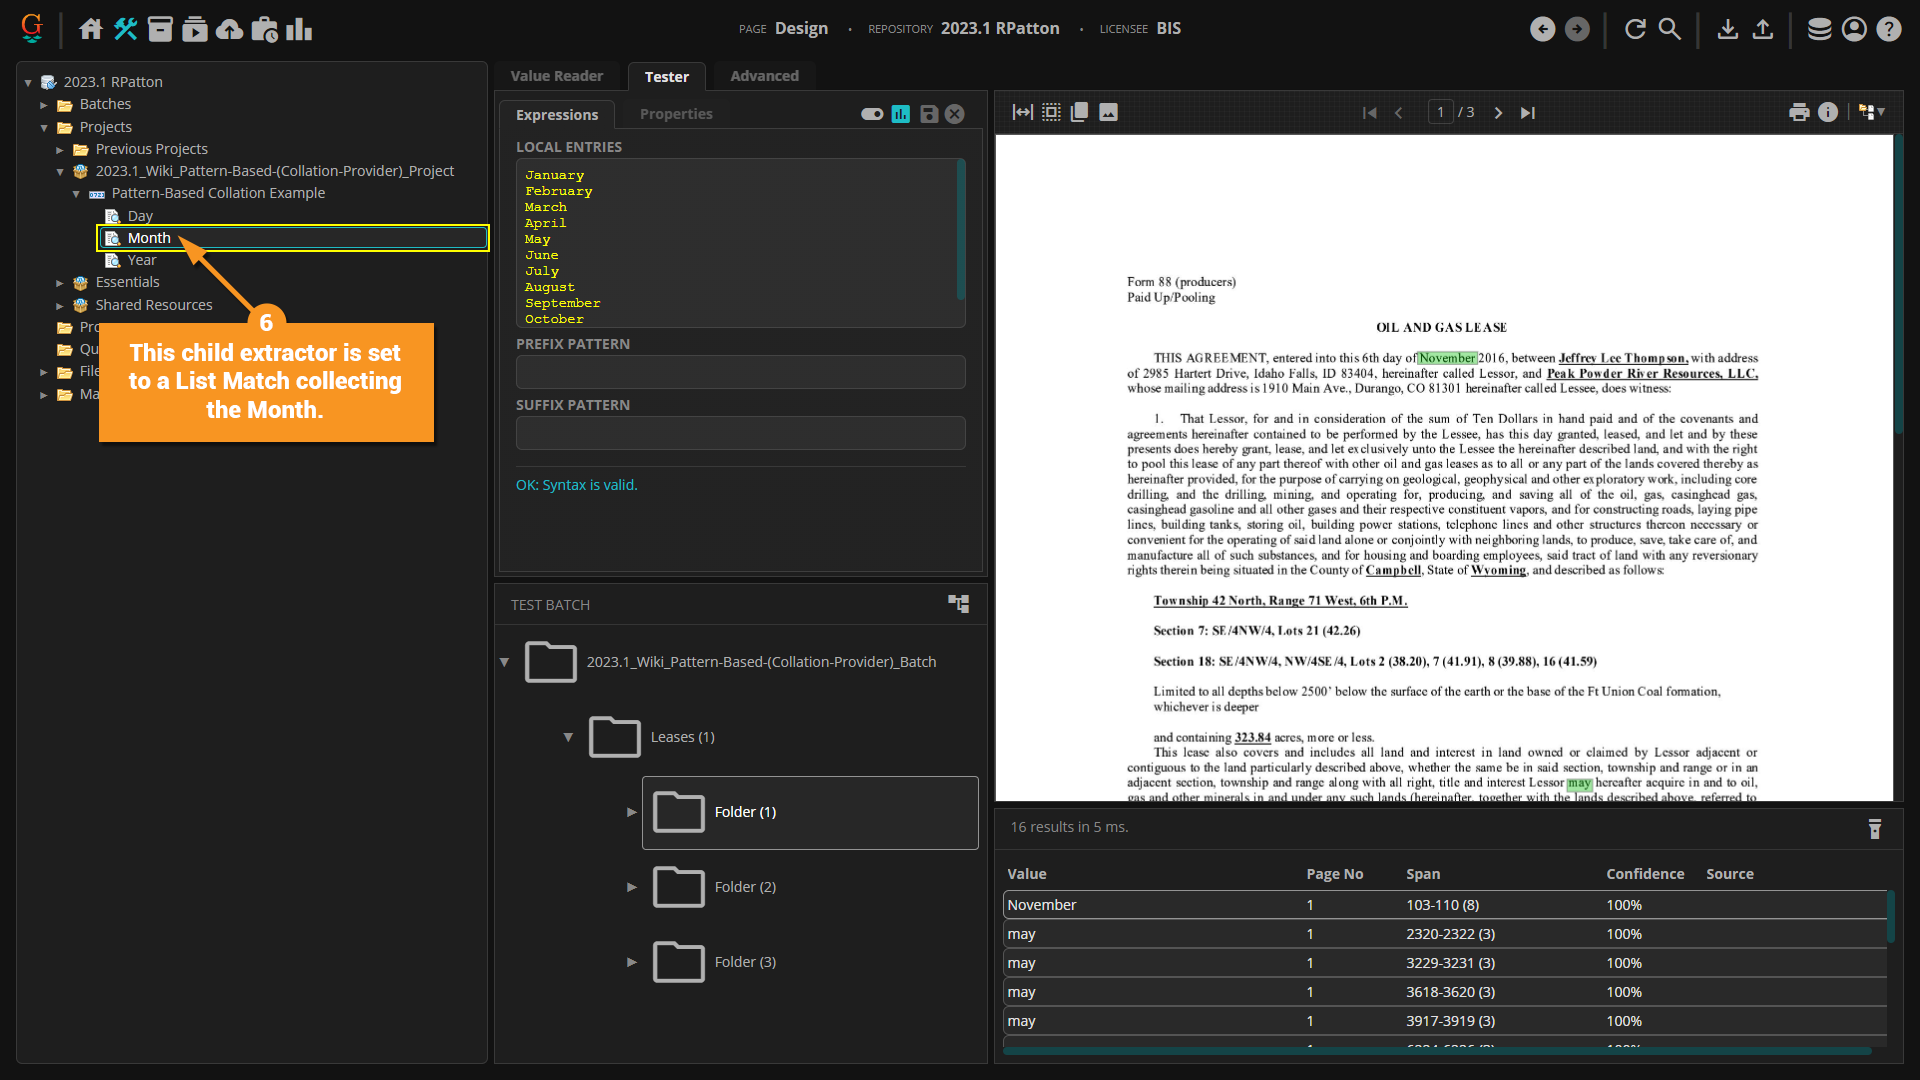Image resolution: width=1920 pixels, height=1080 pixels.
Task: Open the cloud upload icon
Action: click(229, 29)
